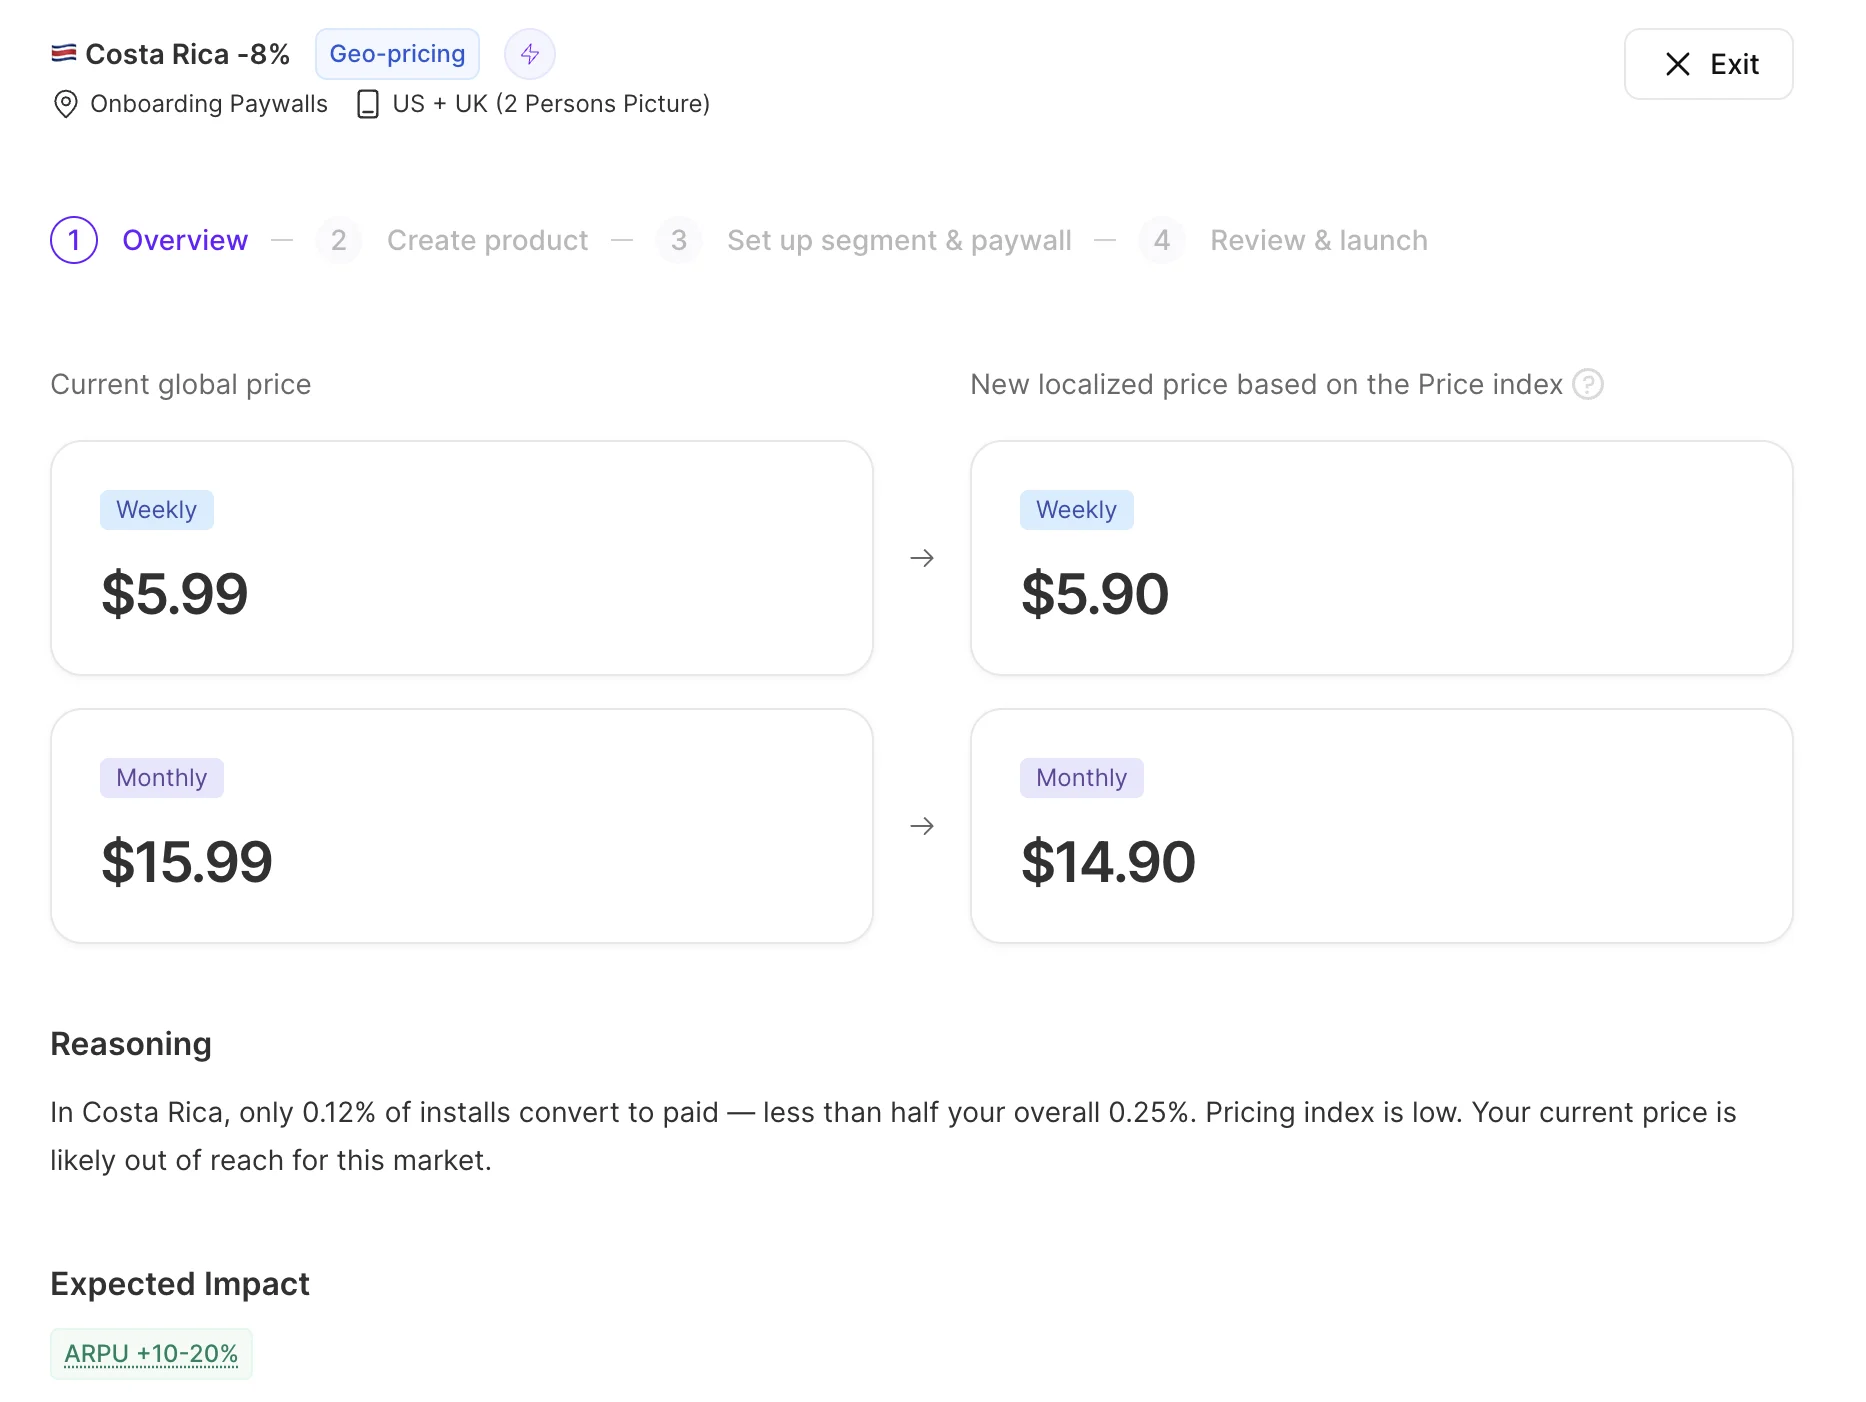Go to Create product step

[487, 240]
